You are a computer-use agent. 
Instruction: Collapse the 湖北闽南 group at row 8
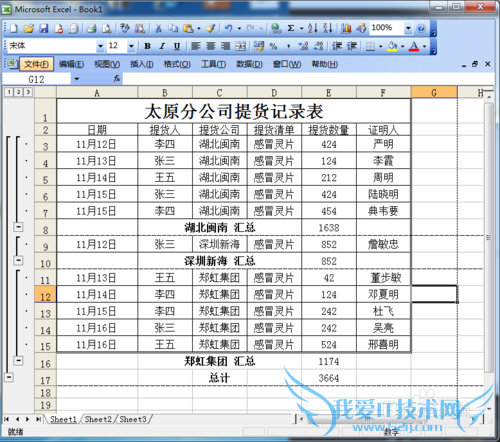(18, 227)
